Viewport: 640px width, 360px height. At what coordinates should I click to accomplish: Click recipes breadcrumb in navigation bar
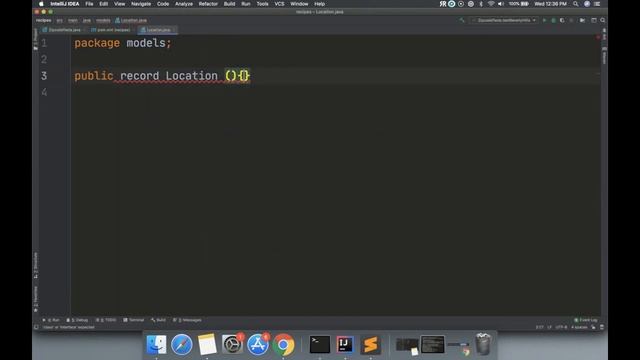(x=43, y=20)
